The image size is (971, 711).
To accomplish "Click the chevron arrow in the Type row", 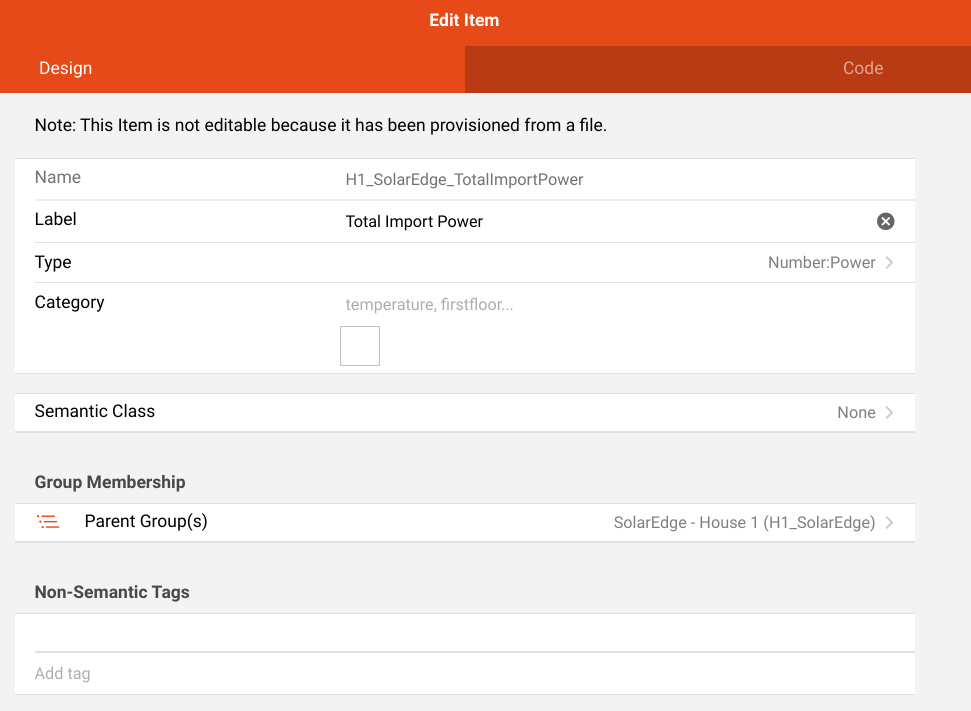I will [890, 263].
